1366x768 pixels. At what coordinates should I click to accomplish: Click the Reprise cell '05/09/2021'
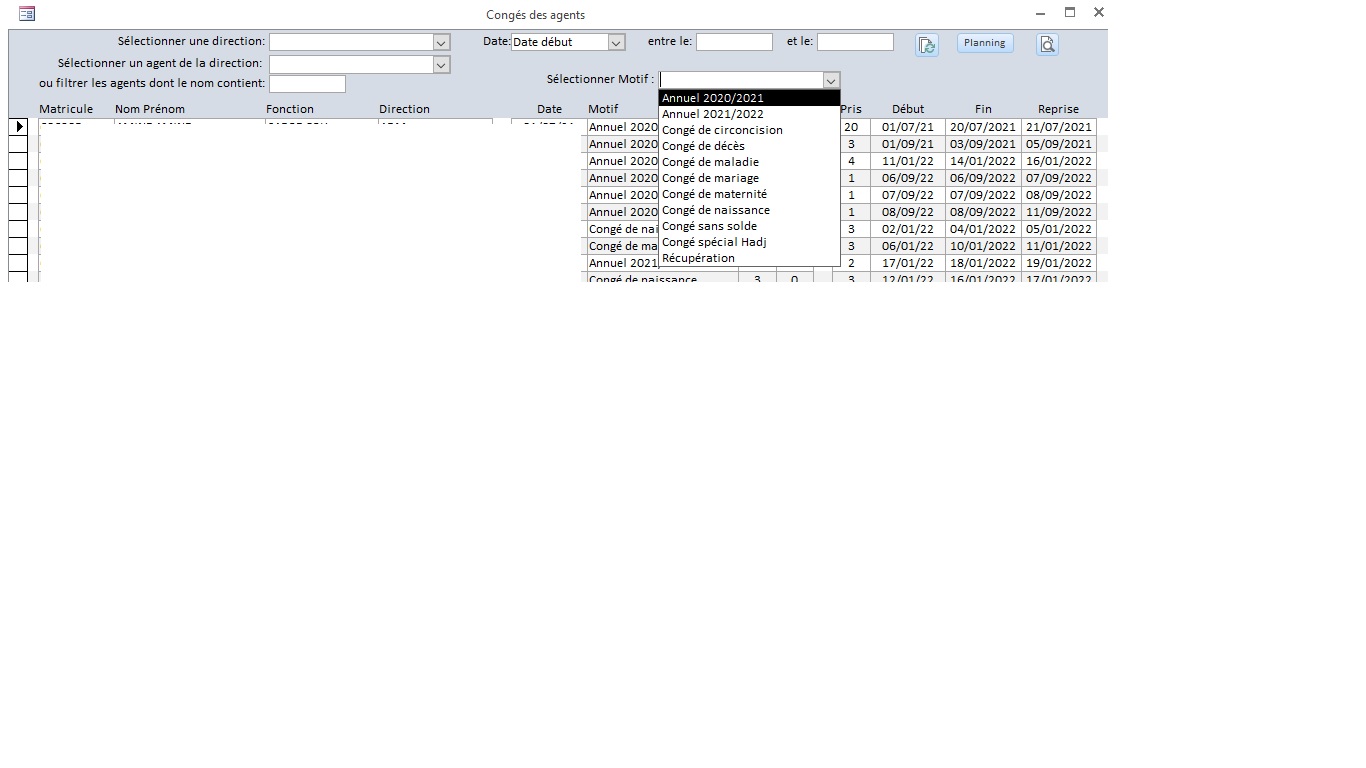coord(1059,144)
